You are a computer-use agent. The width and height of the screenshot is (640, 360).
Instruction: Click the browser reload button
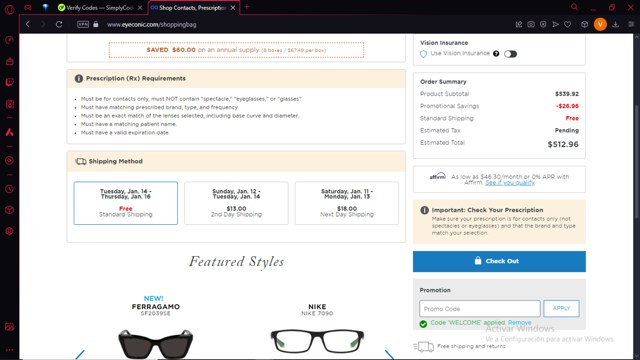click(59, 24)
